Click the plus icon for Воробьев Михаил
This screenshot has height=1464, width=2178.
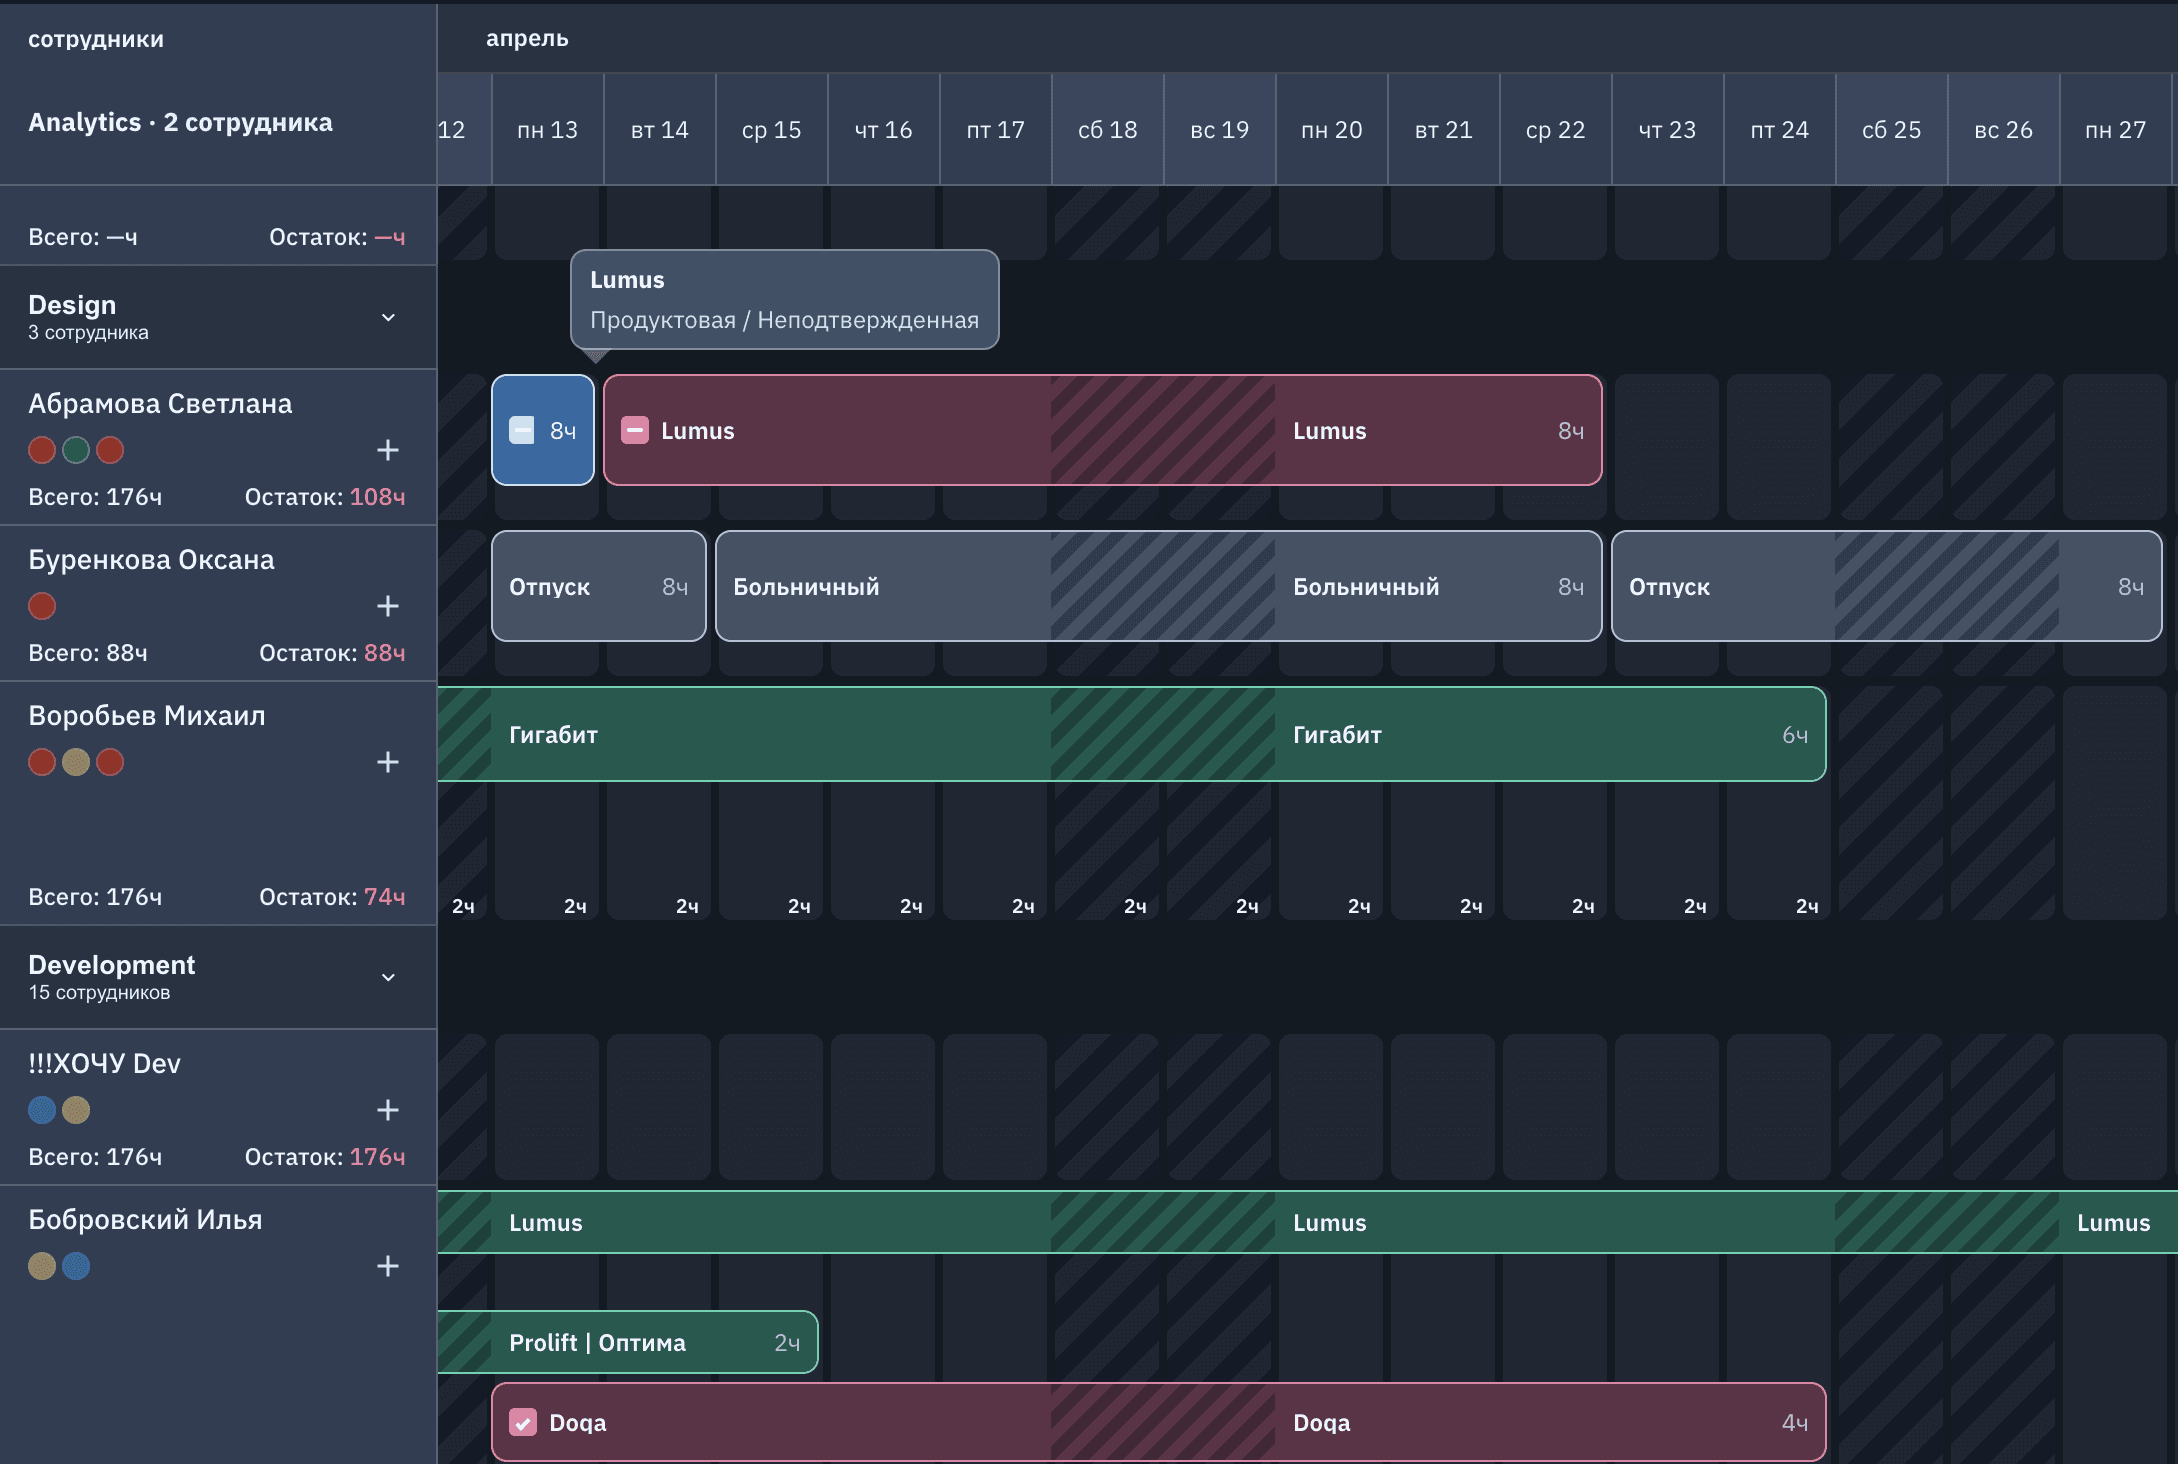tap(388, 762)
